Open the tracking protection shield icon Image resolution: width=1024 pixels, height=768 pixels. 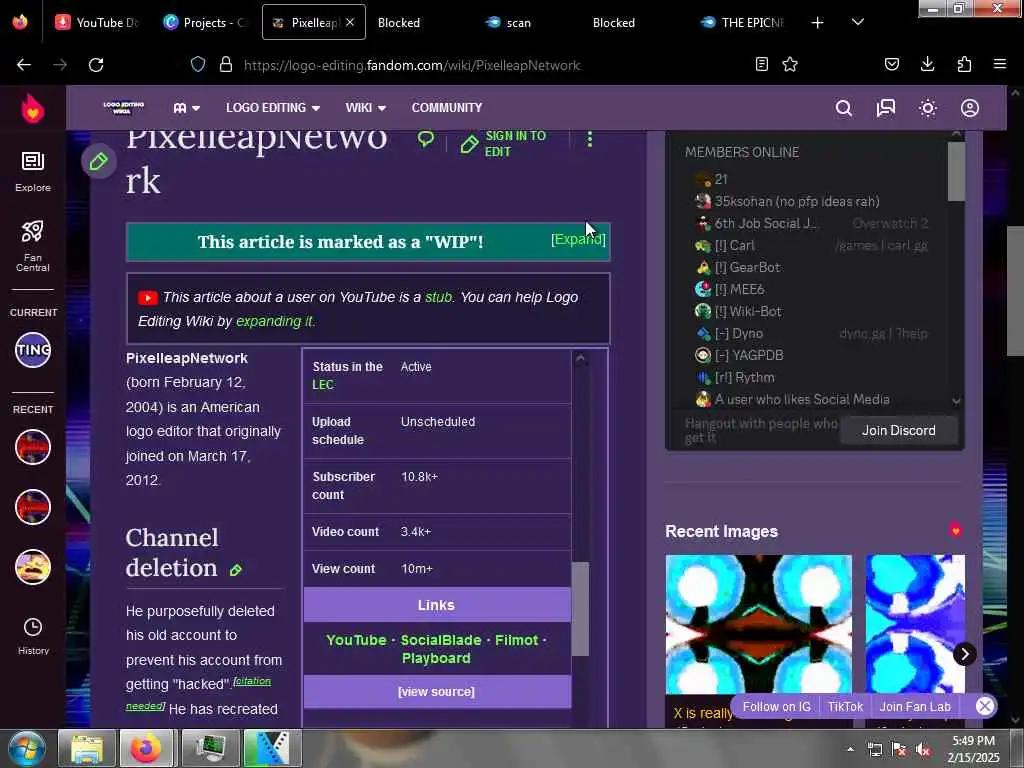click(x=198, y=64)
